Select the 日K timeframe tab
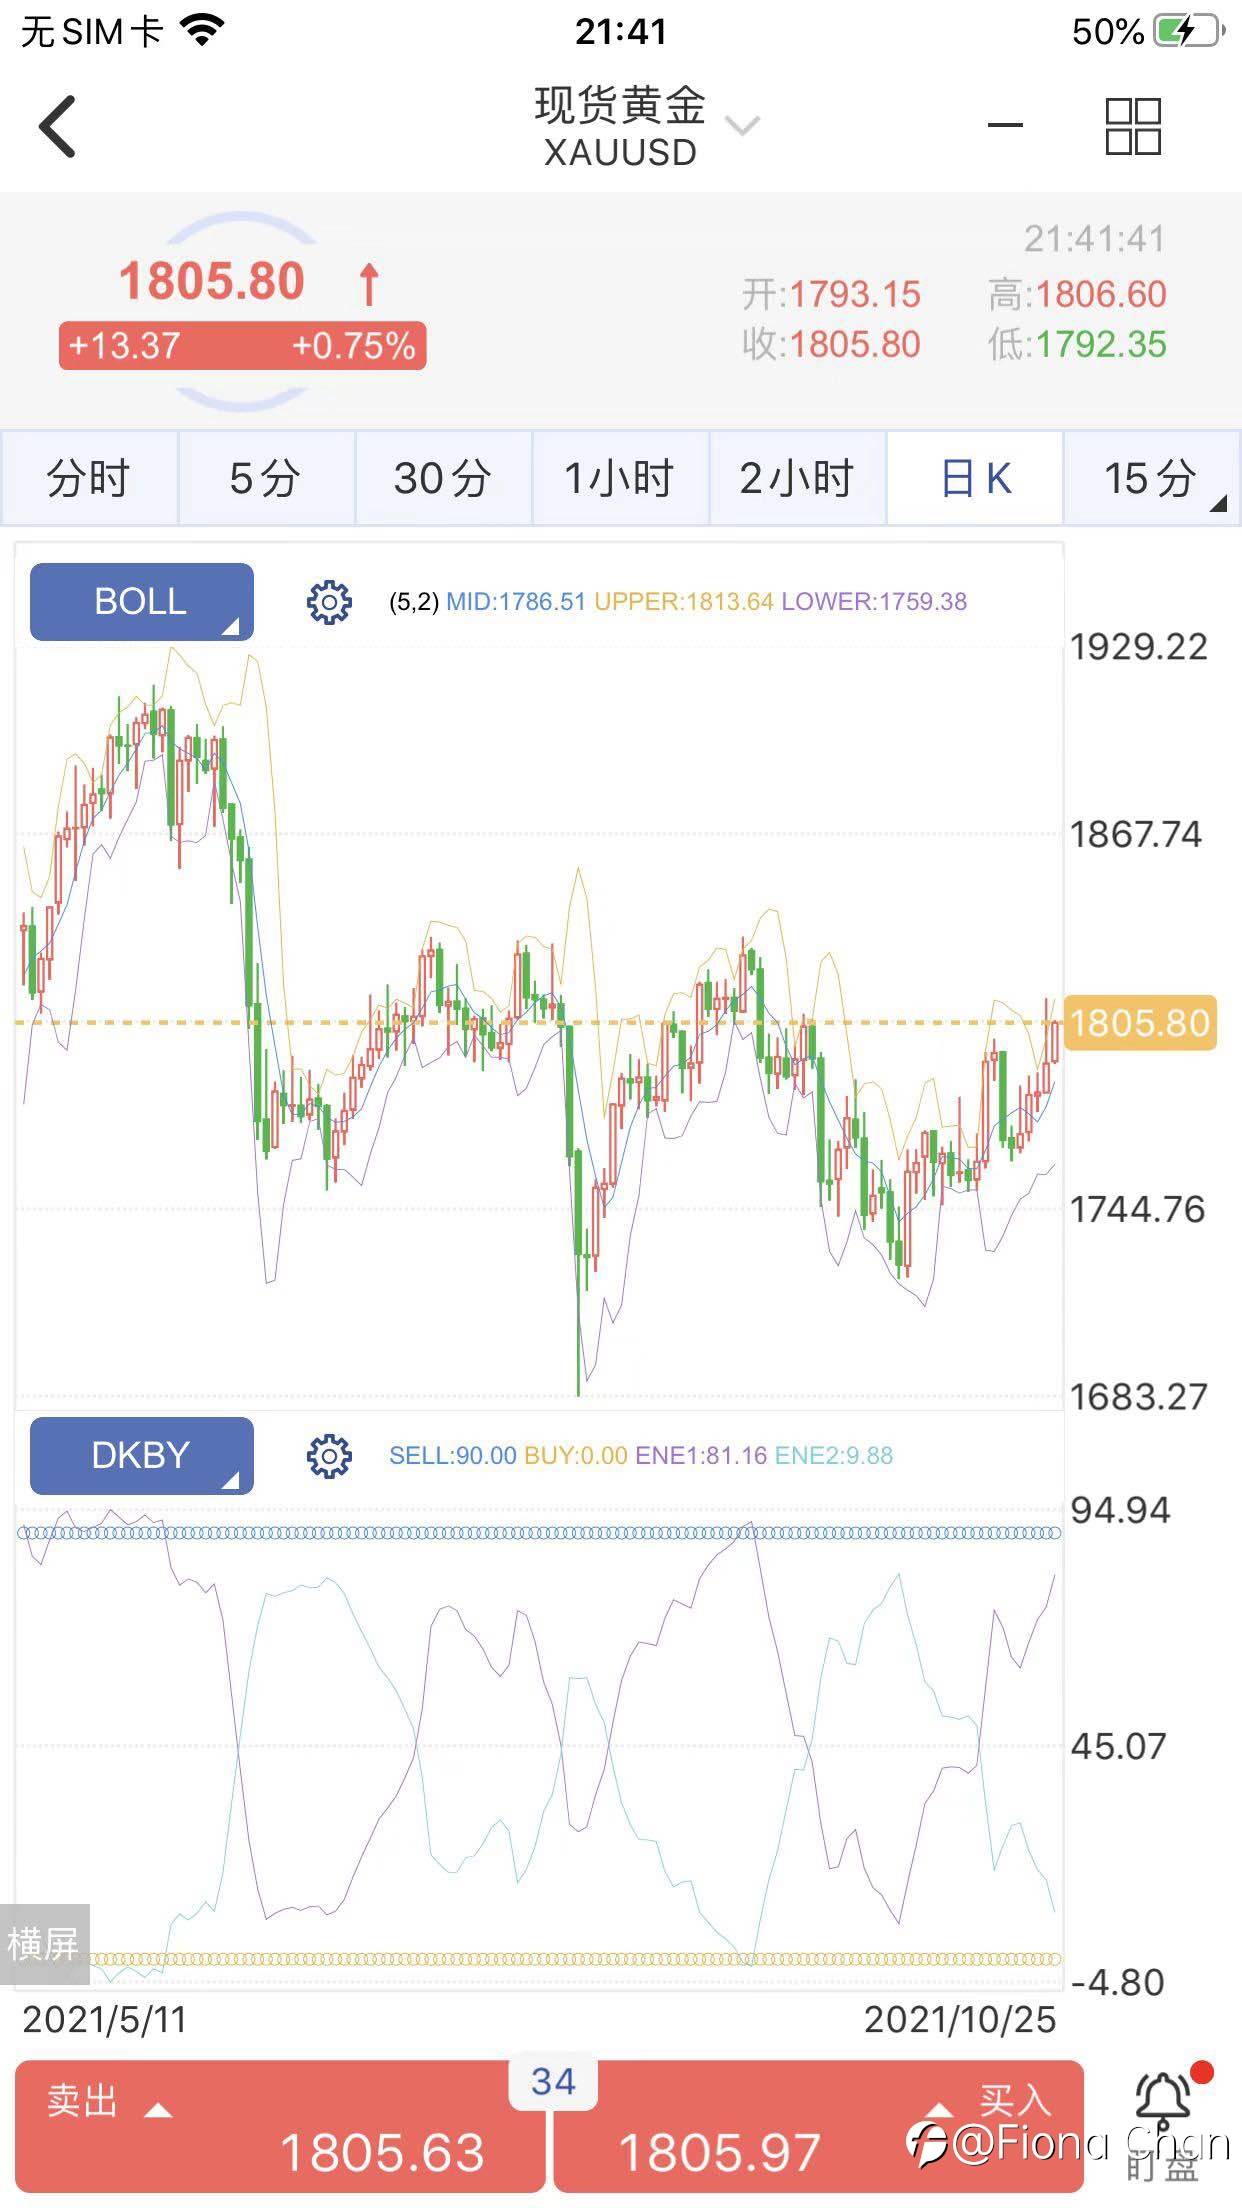 [975, 479]
